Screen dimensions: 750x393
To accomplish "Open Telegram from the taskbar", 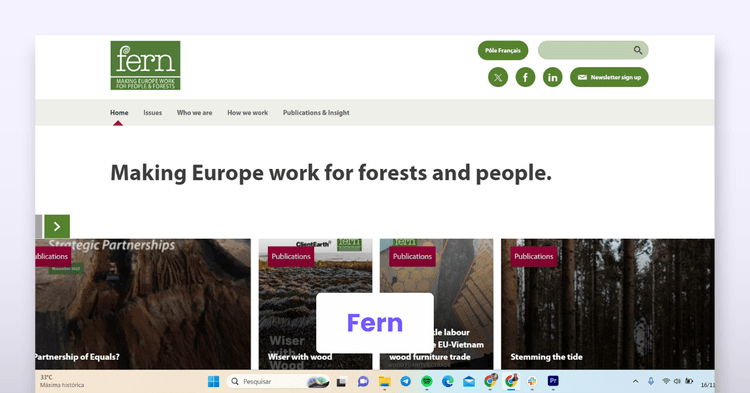I will (406, 381).
